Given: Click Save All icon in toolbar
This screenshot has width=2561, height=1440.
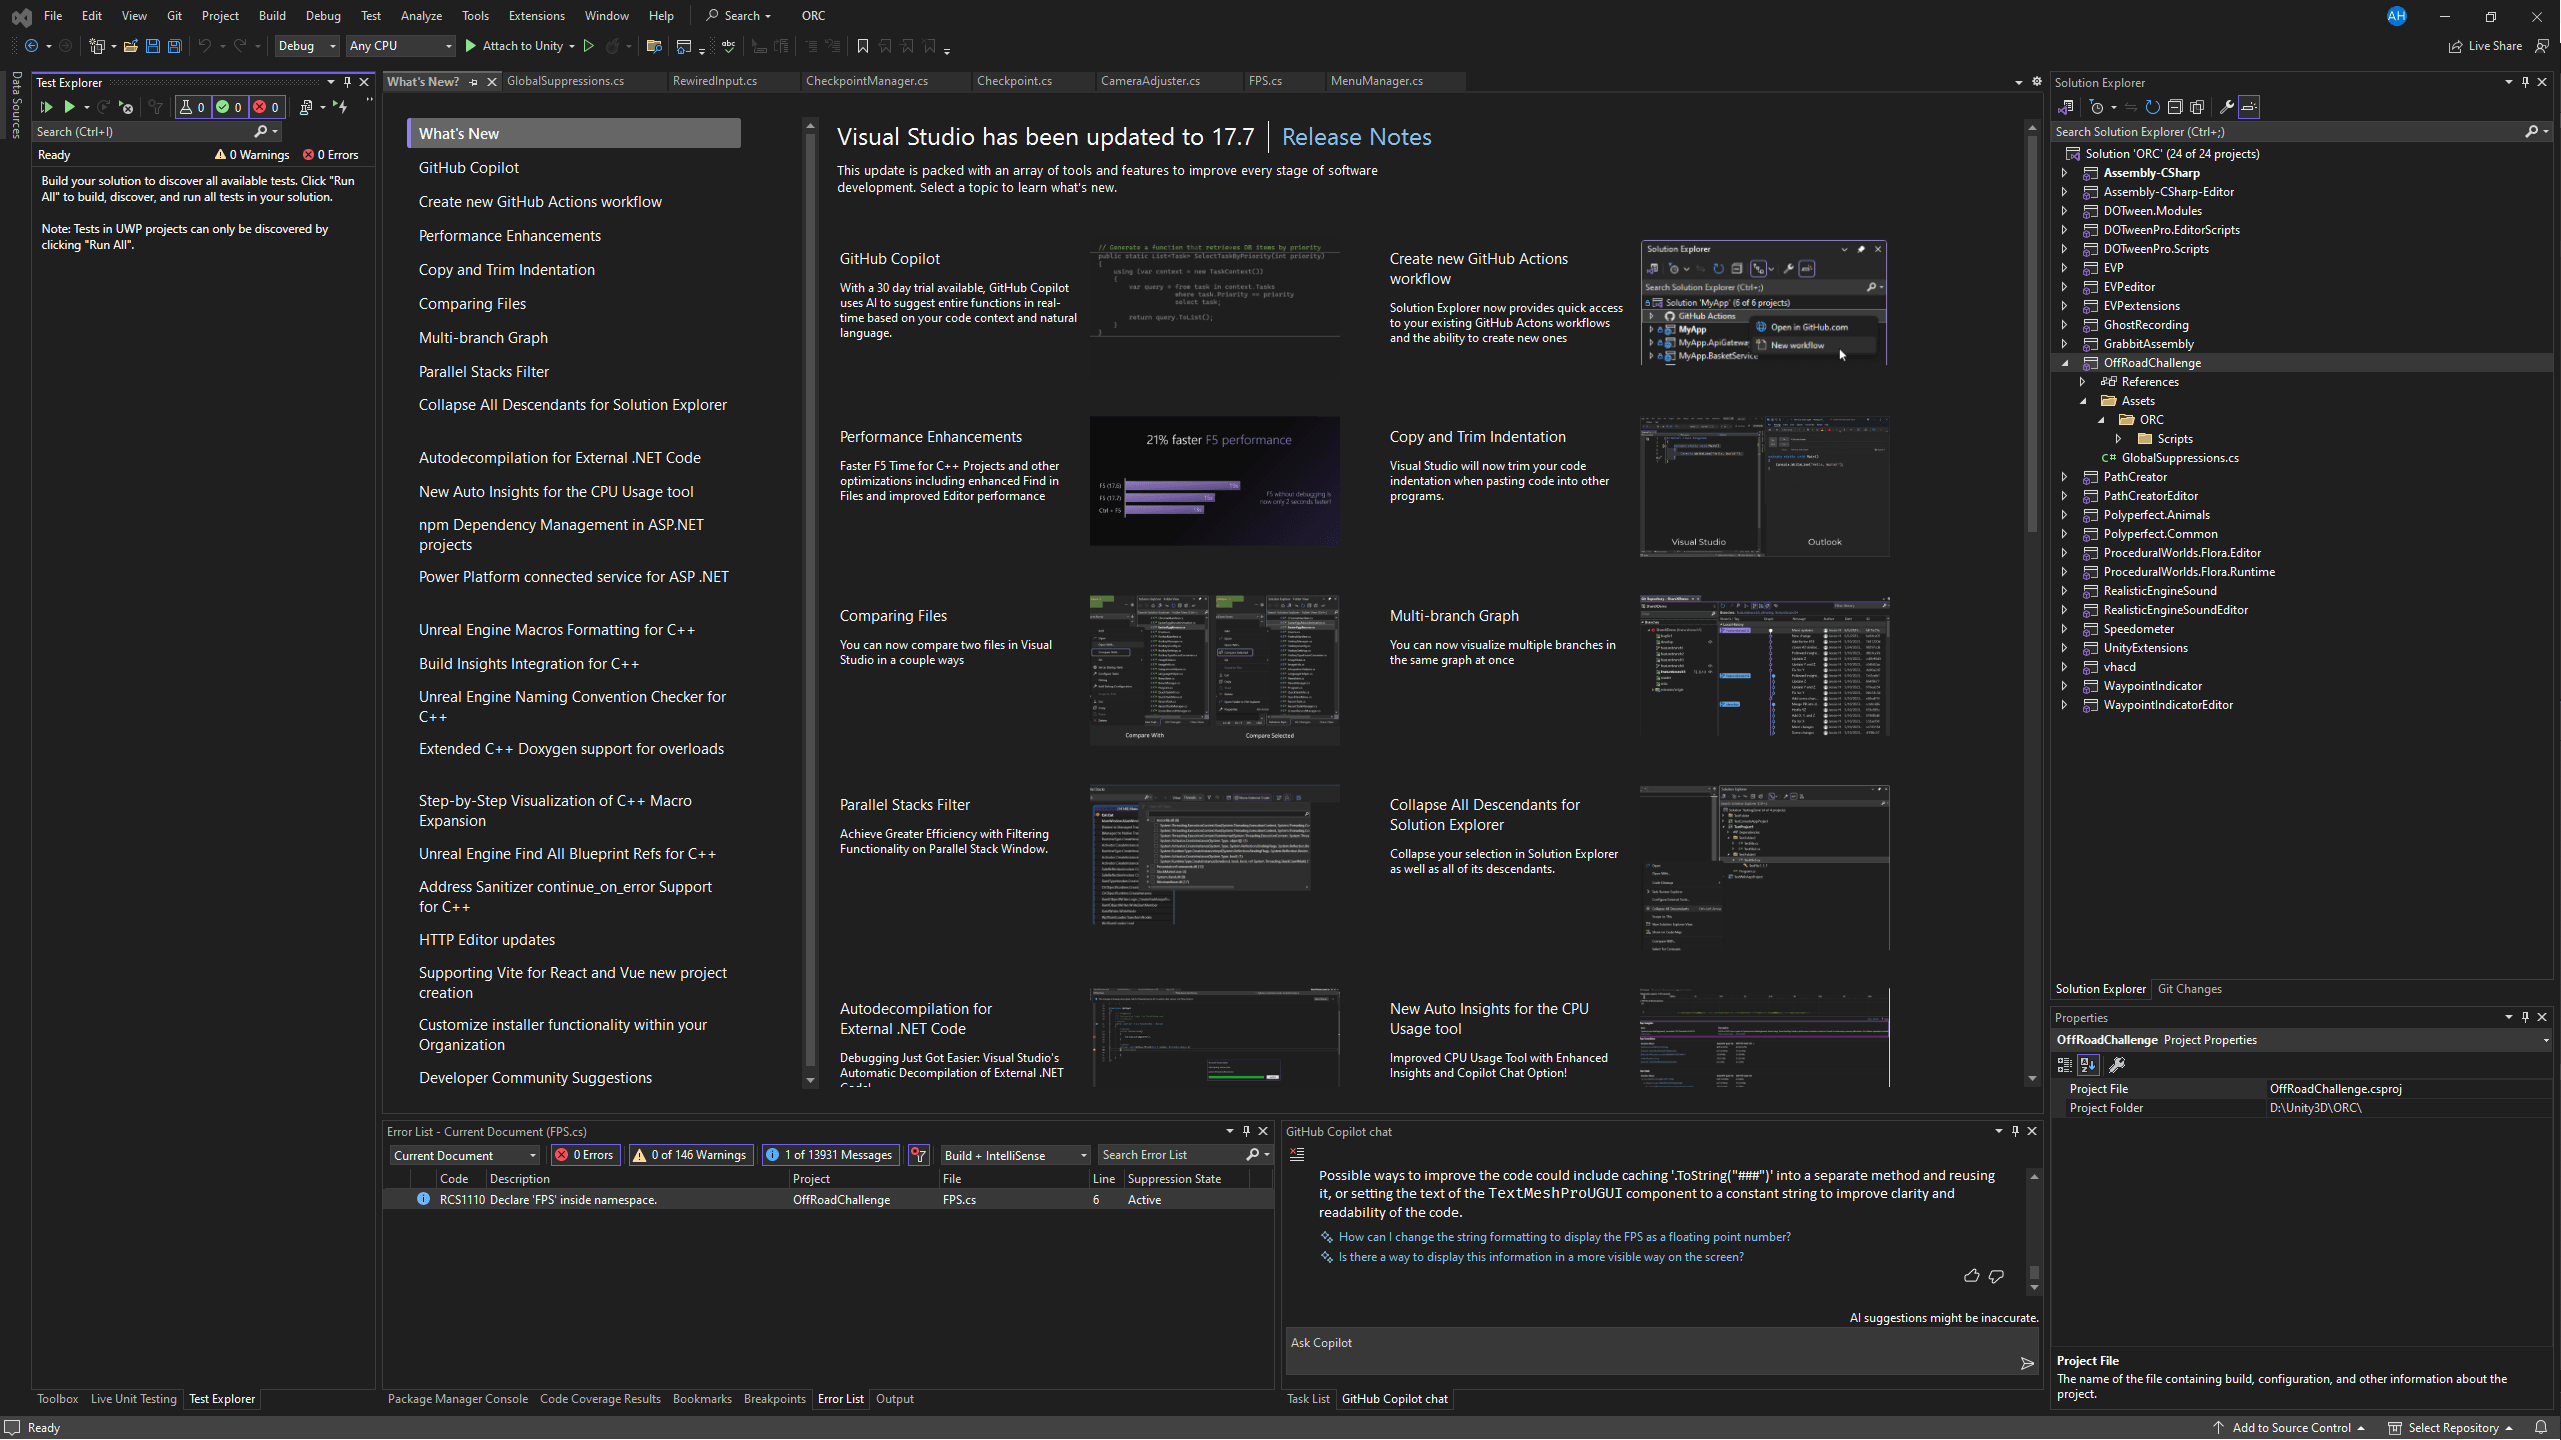Looking at the screenshot, I should tap(175, 46).
